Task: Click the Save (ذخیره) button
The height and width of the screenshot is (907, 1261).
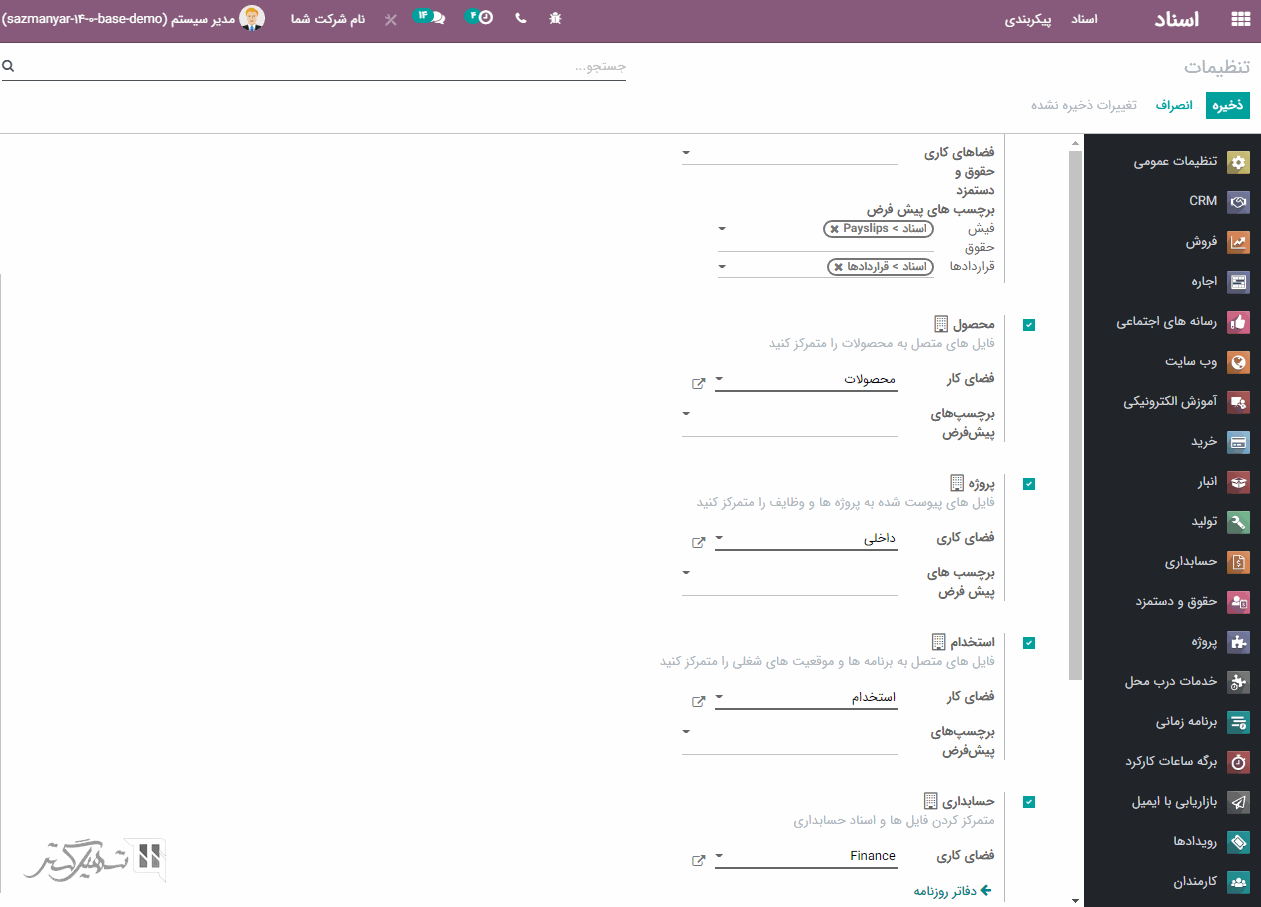Action: coord(1228,105)
